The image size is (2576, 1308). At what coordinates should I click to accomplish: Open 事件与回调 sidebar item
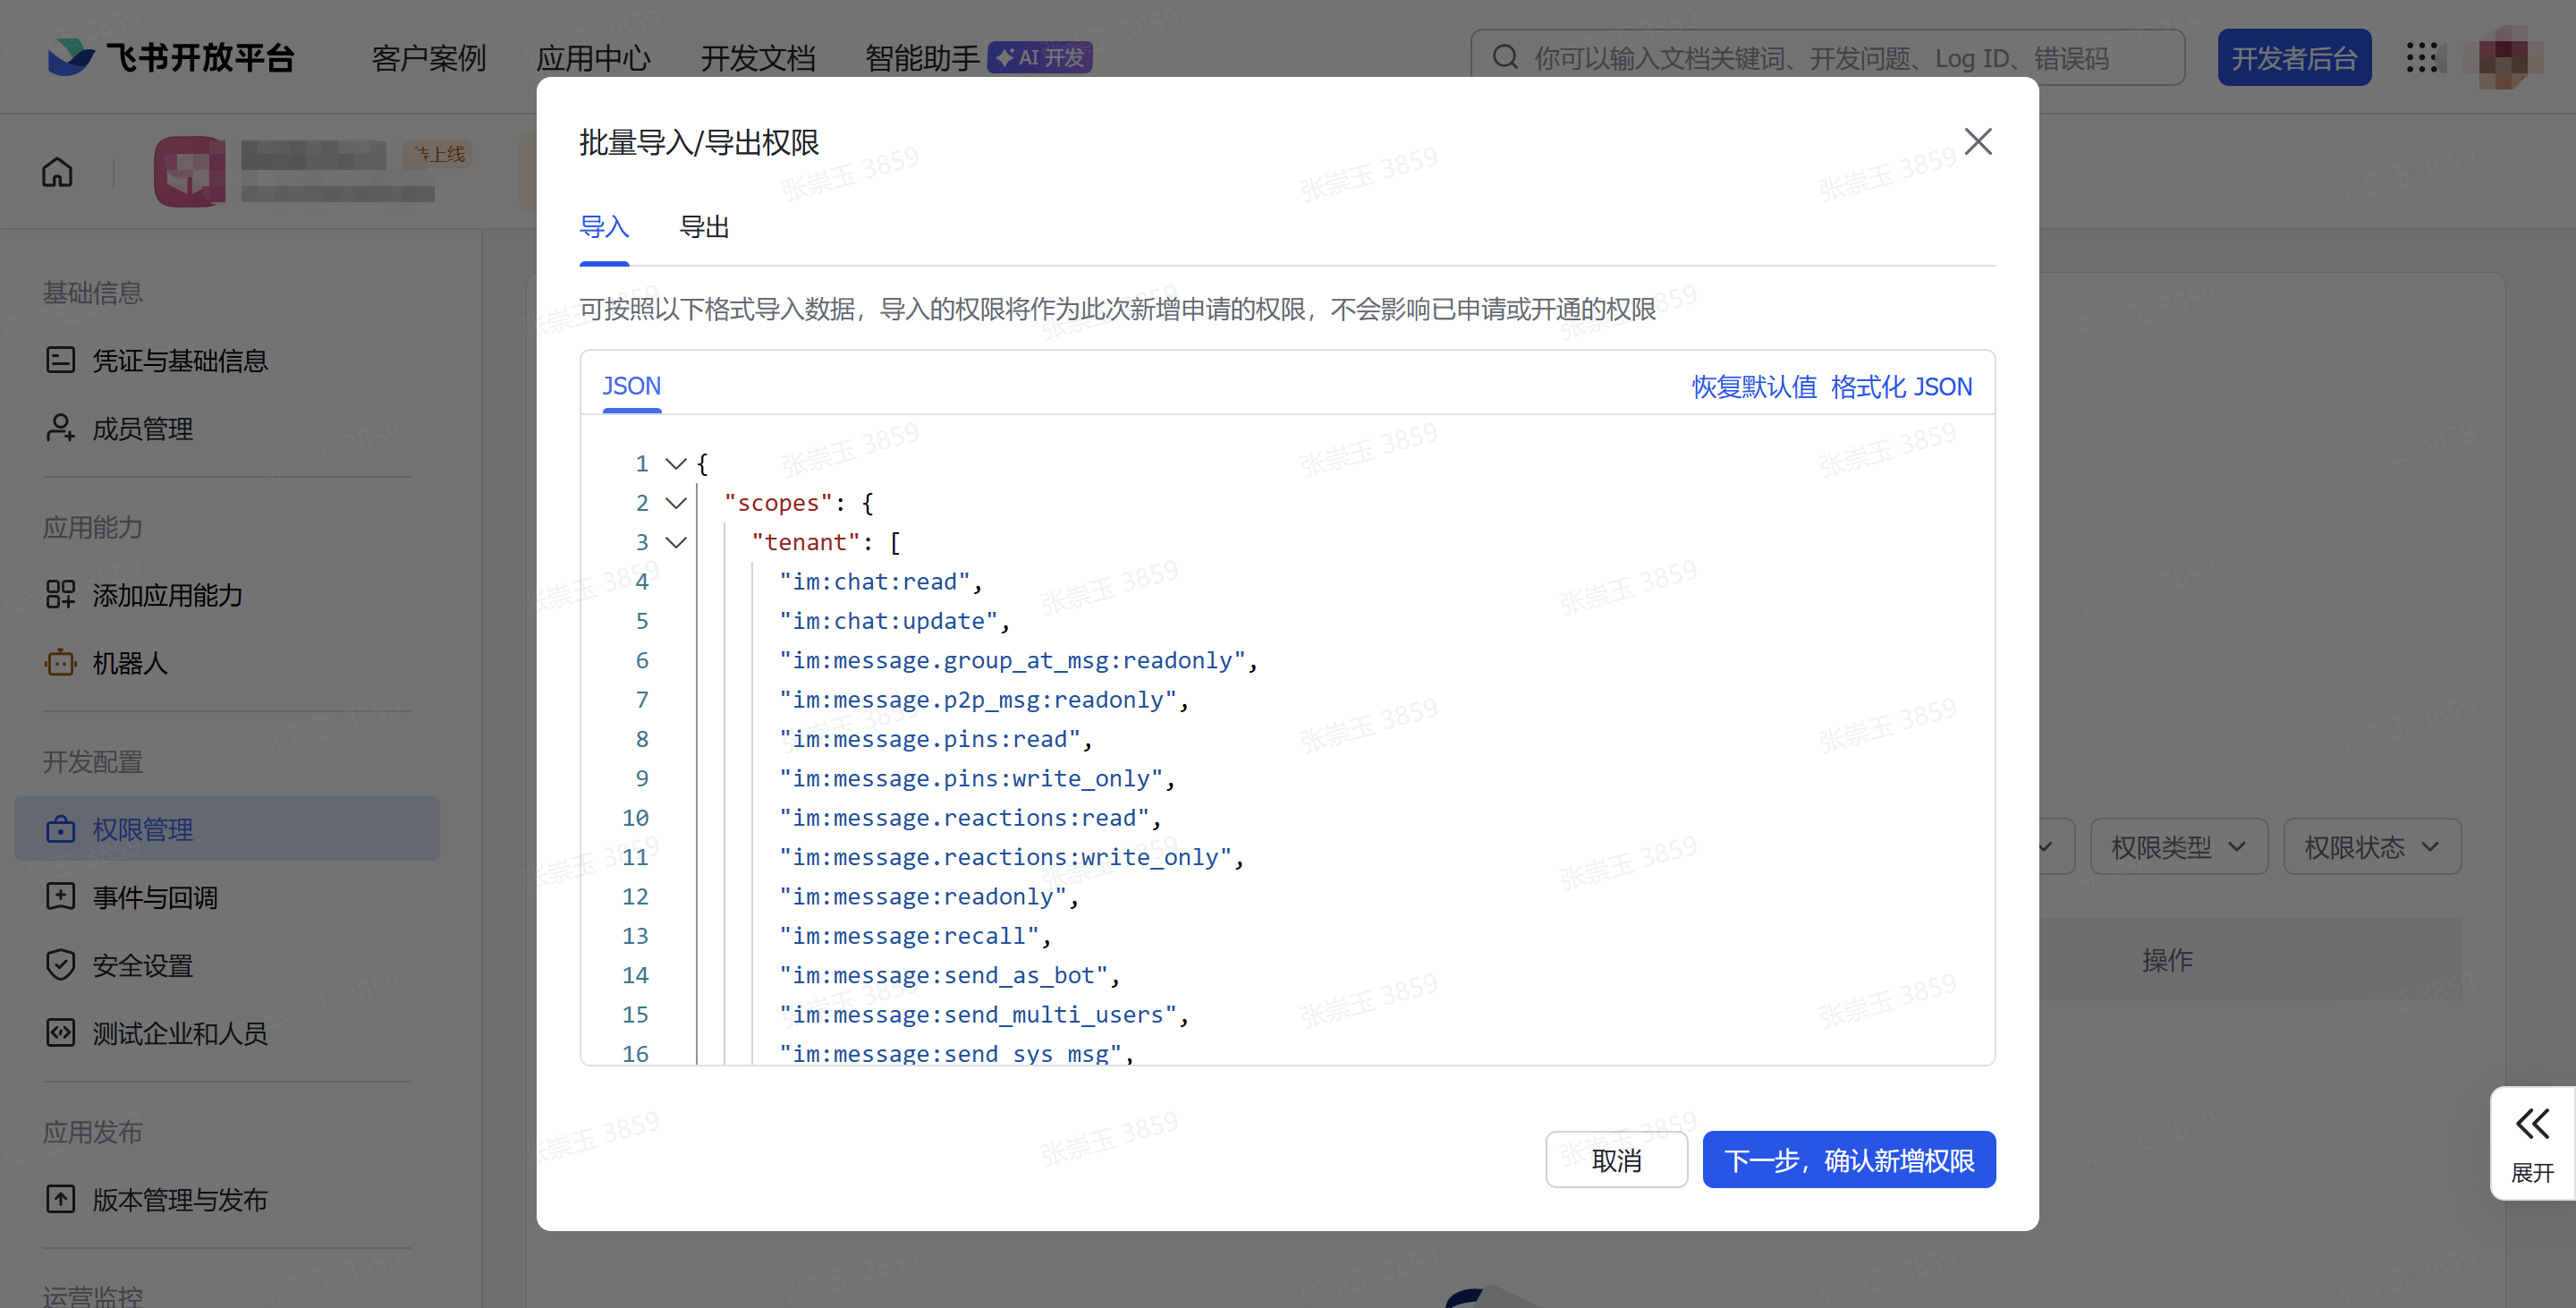point(155,897)
